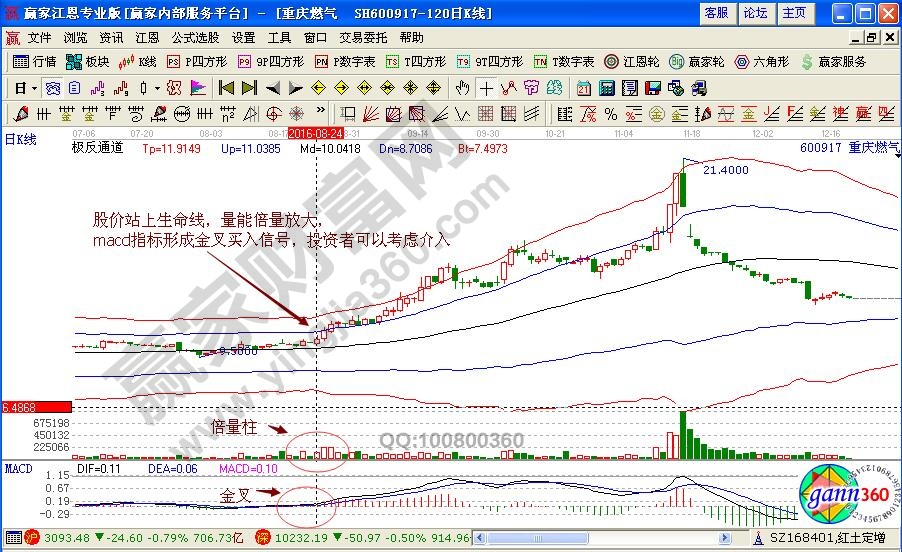Screen dimensions: 902x552
Task: Click the 论坛 forum button
Action: tap(755, 13)
